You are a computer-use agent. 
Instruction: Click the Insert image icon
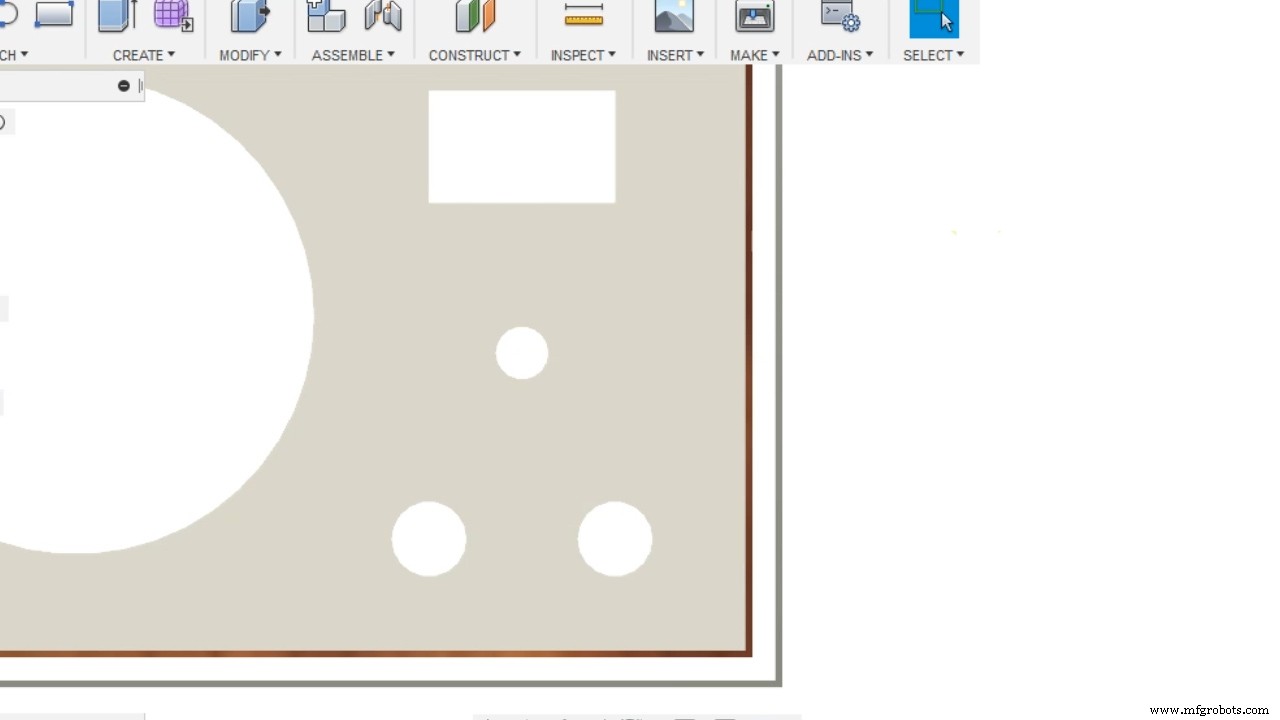coord(674,15)
